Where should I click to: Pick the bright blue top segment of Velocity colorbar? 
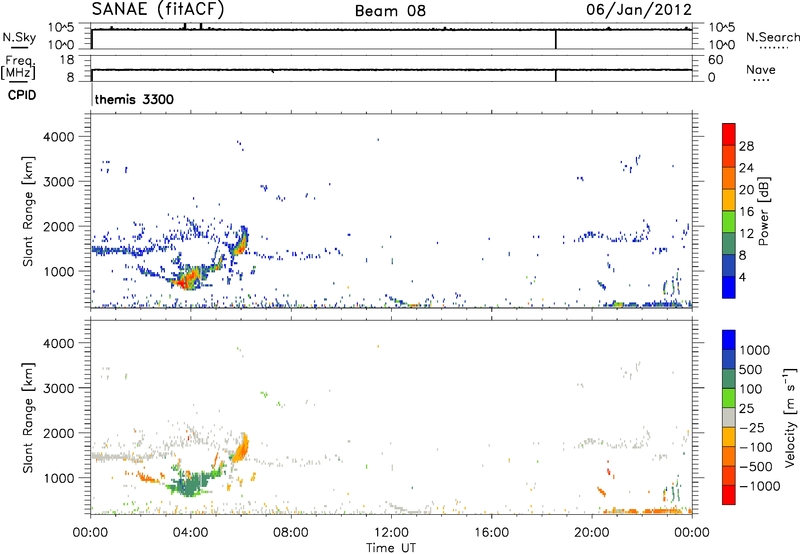[729, 340]
